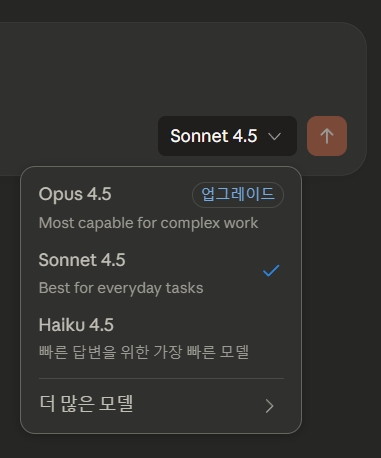
Task: Click the 'Most capable for complex work' description
Action: tap(148, 223)
